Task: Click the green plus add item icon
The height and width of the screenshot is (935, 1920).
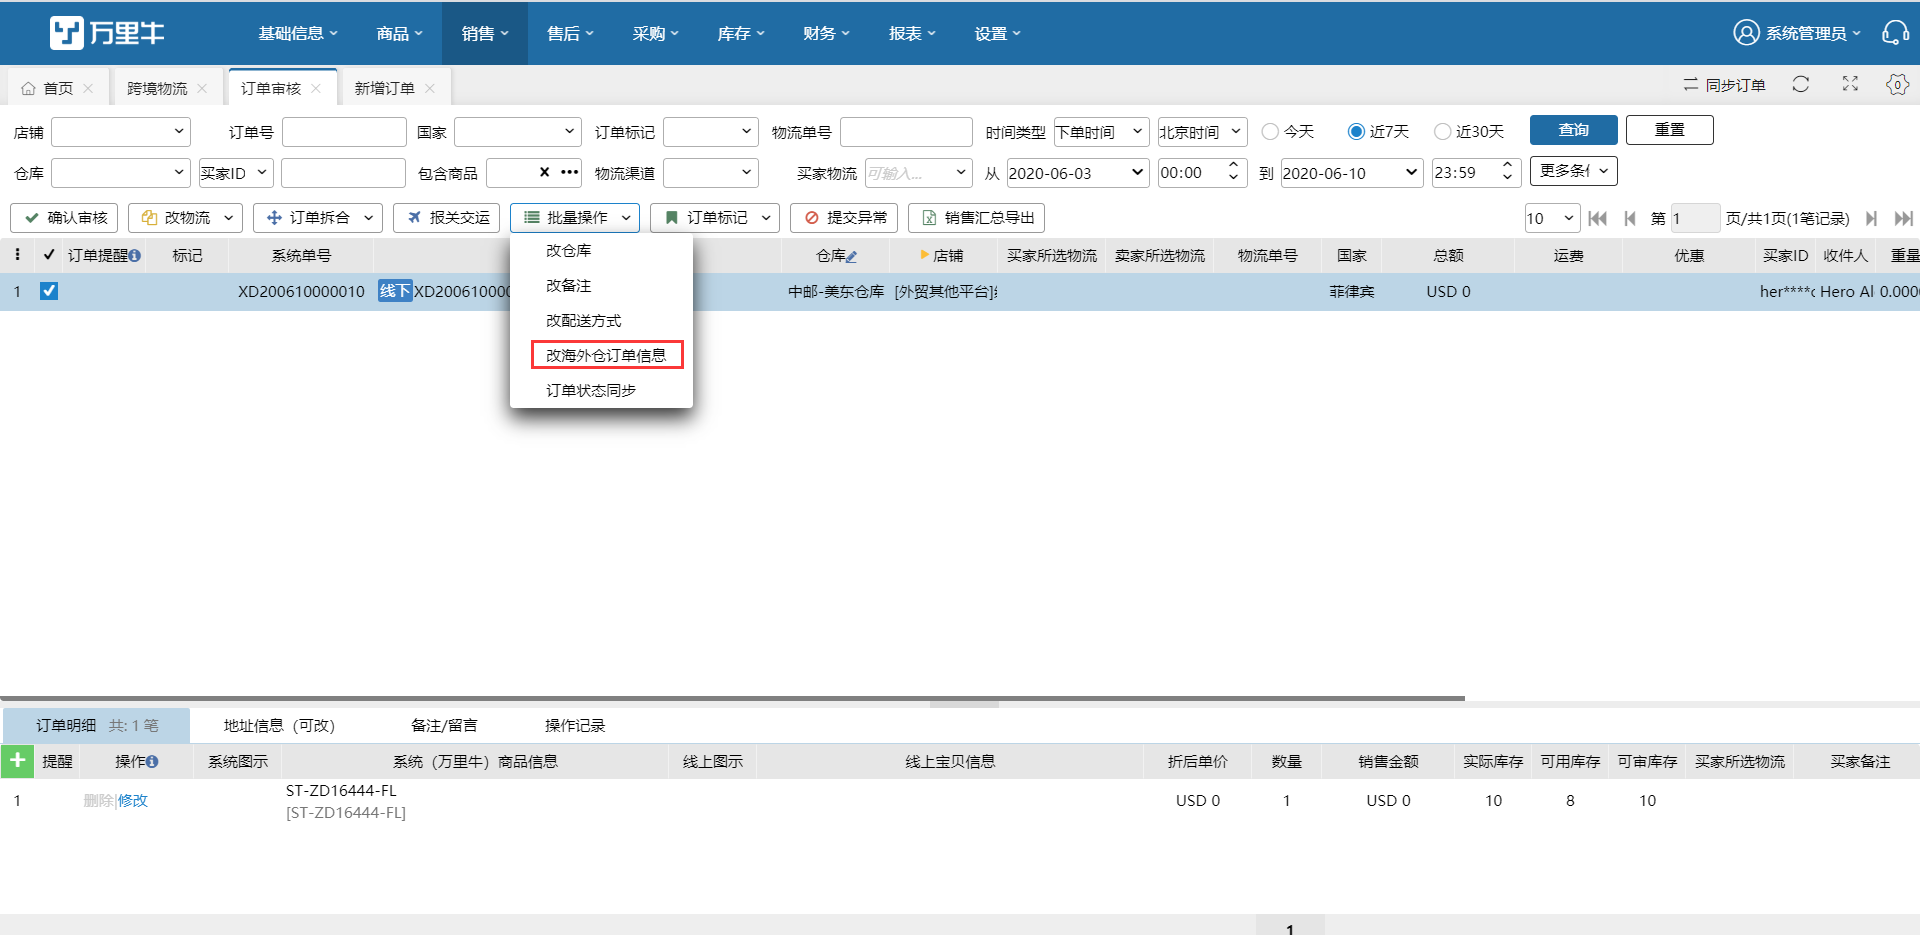Action: coord(17,761)
